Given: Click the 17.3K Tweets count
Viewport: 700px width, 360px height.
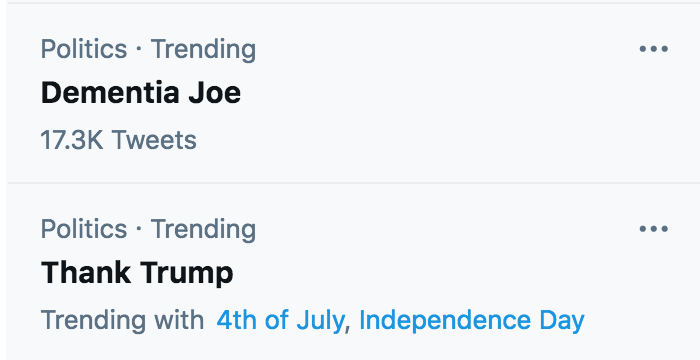Looking at the screenshot, I should [118, 140].
